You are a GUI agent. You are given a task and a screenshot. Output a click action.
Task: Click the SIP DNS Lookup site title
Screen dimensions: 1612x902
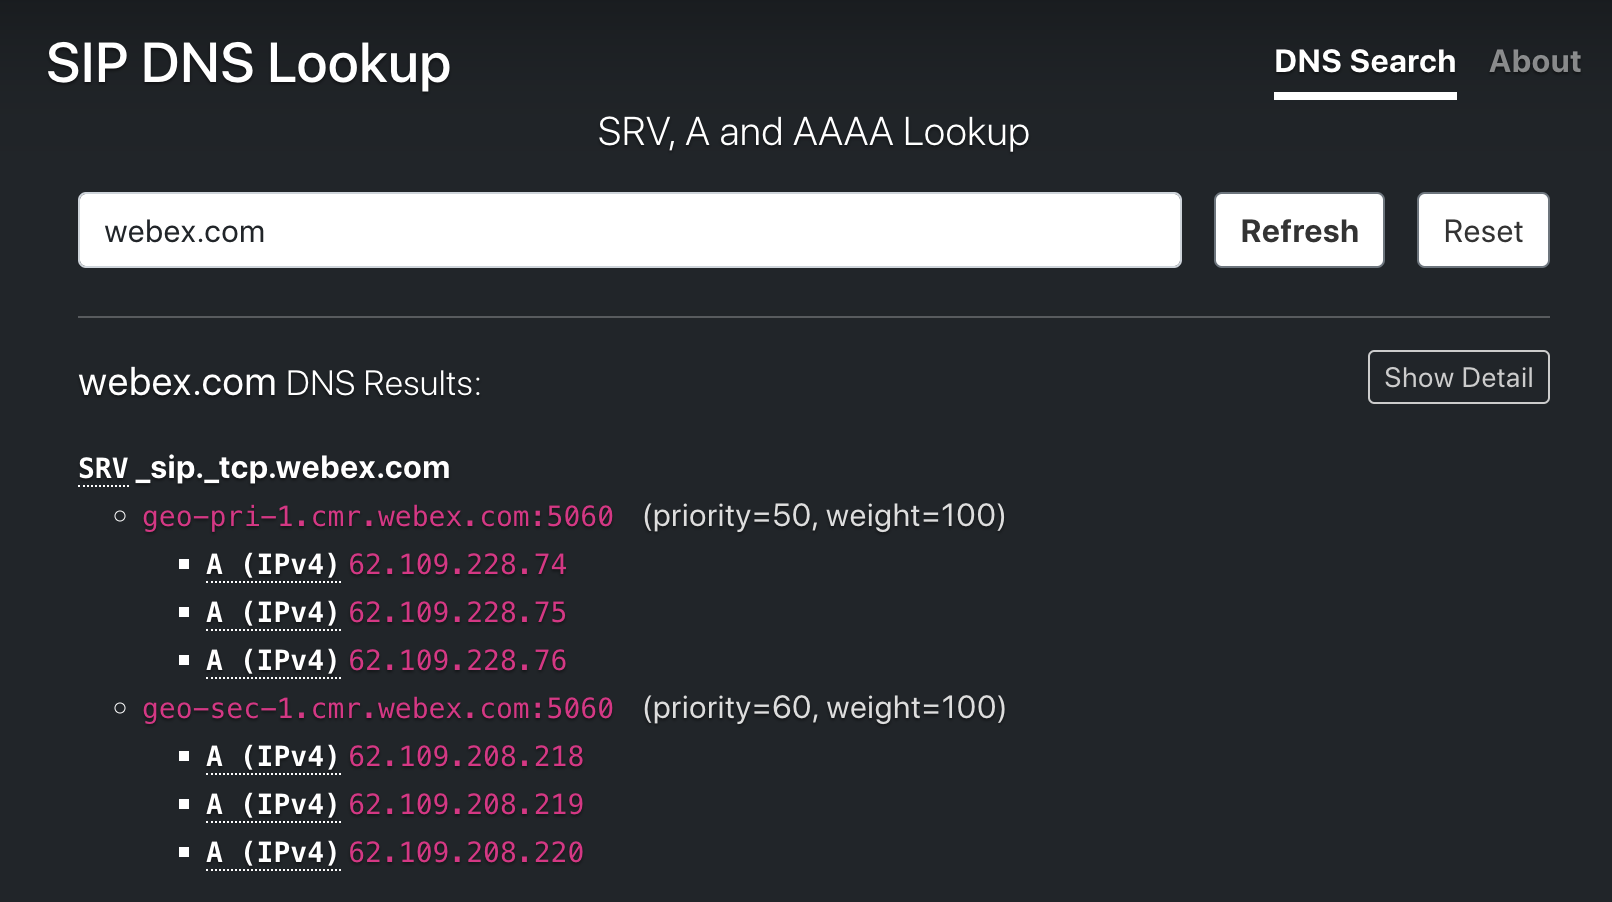[248, 64]
